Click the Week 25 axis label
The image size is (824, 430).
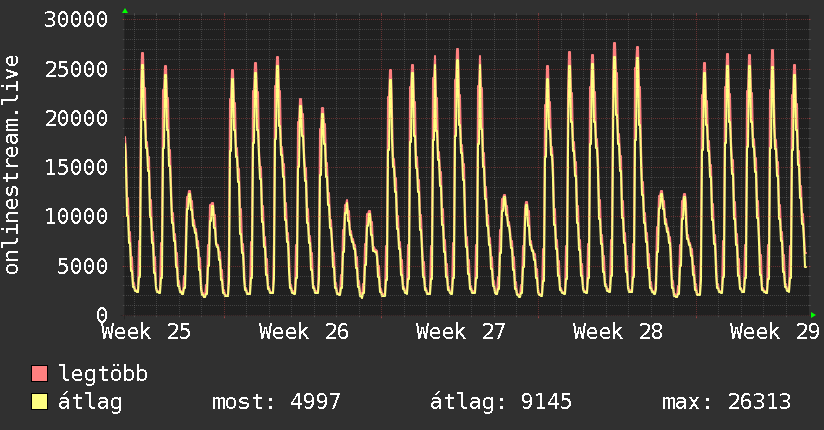pos(146,332)
